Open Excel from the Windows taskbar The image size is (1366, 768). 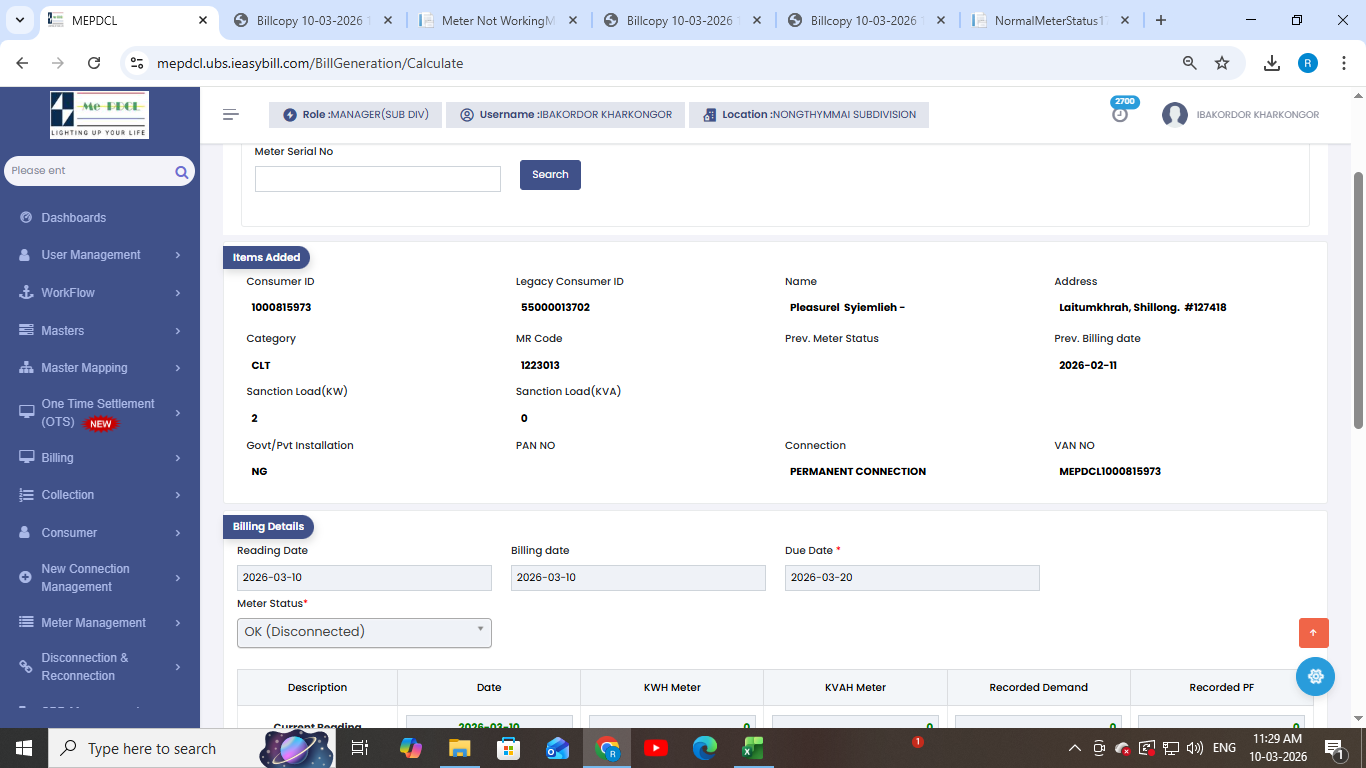pyautogui.click(x=753, y=748)
